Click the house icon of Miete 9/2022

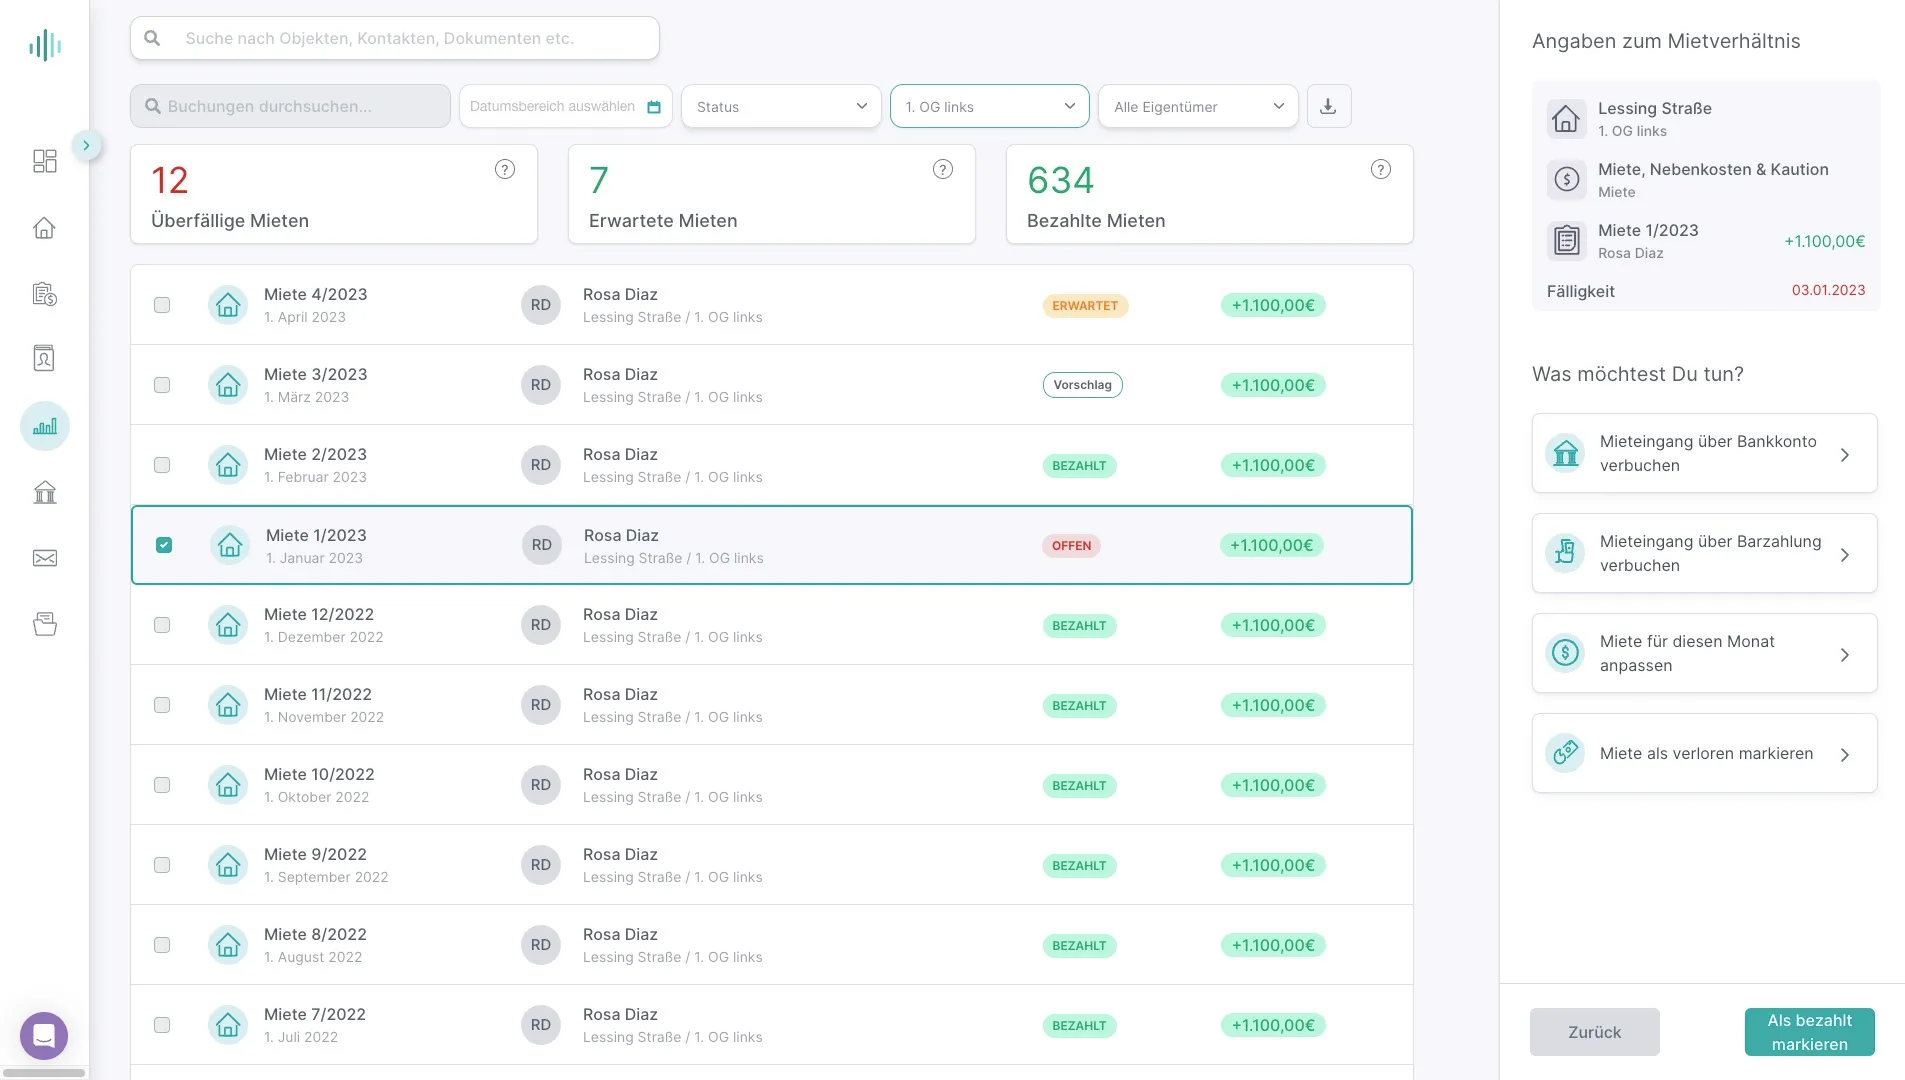point(228,865)
